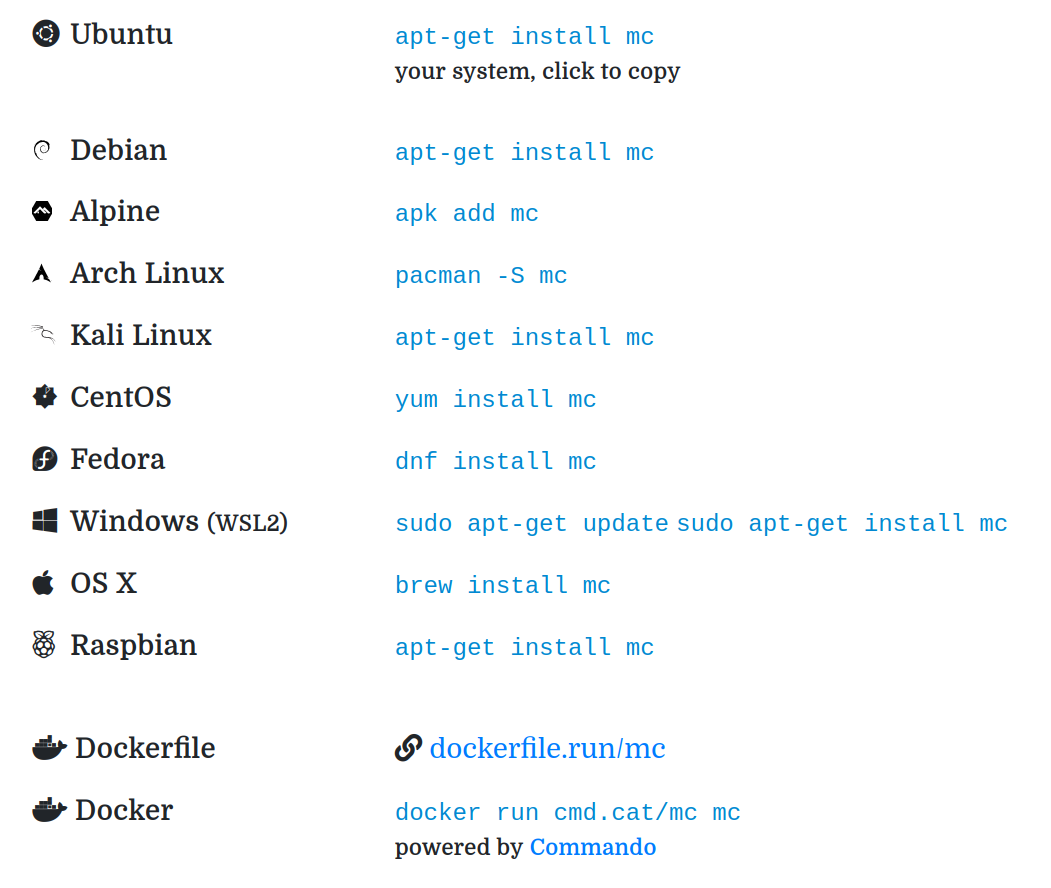Click the Windows logo icon
This screenshot has width=1051, height=888.
[x=45, y=521]
